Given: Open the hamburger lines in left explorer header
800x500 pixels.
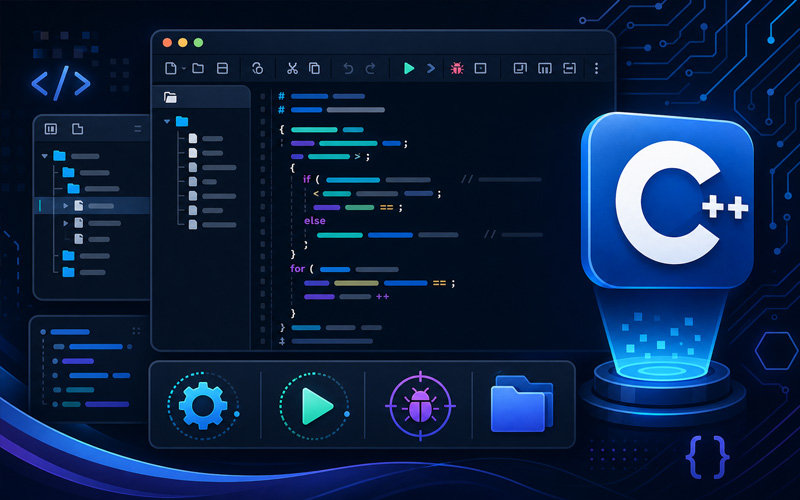Looking at the screenshot, I should 138,129.
